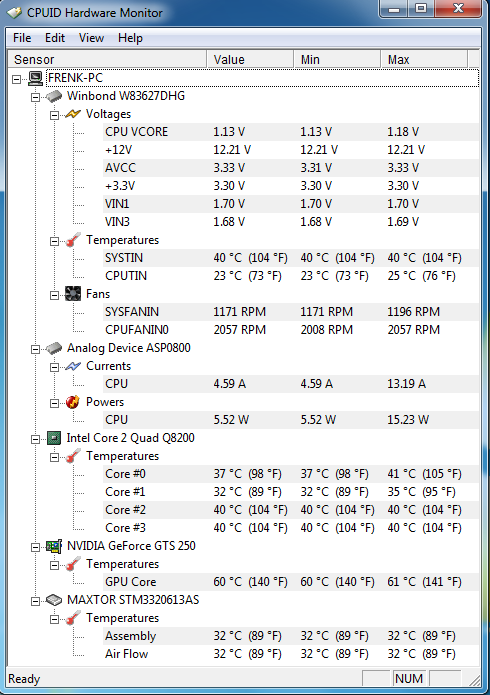Click the NVIDIA GeForce GTS 250 card icon
Image resolution: width=490 pixels, height=695 pixels.
point(54,546)
